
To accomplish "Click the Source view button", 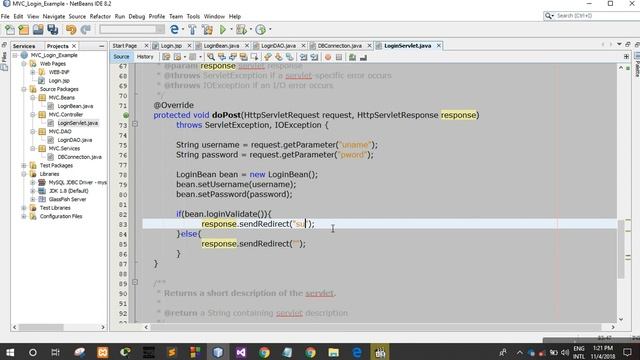I will click(121, 57).
